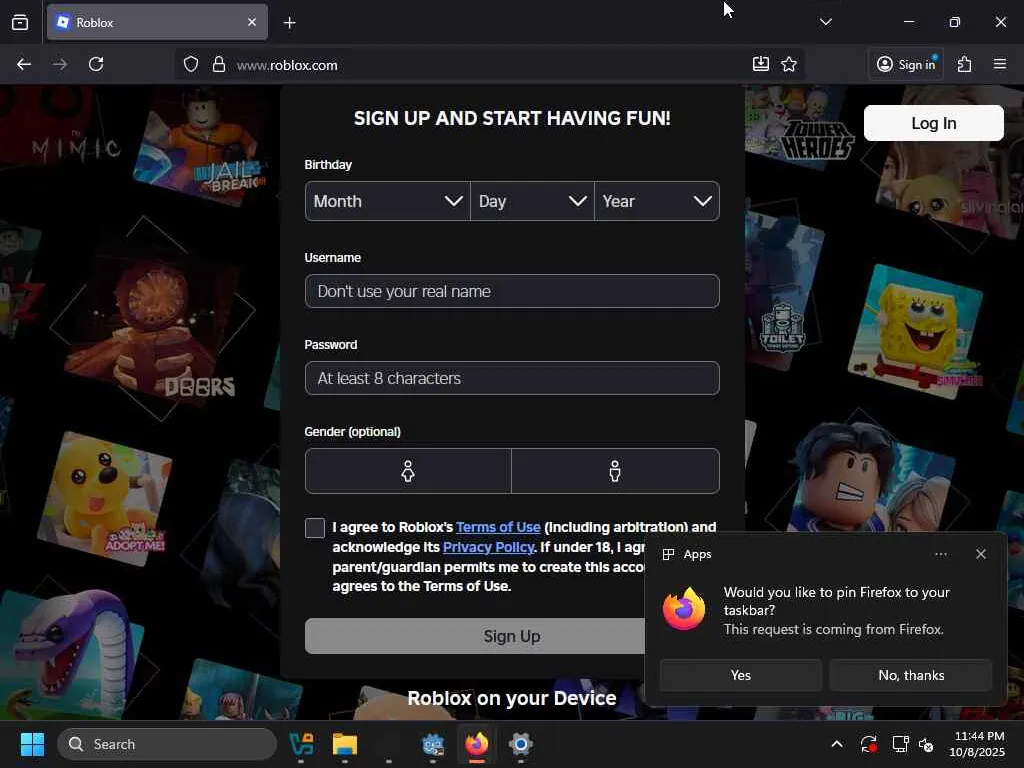Expand the Year birthday dropdown
This screenshot has width=1024, height=768.
tap(657, 201)
